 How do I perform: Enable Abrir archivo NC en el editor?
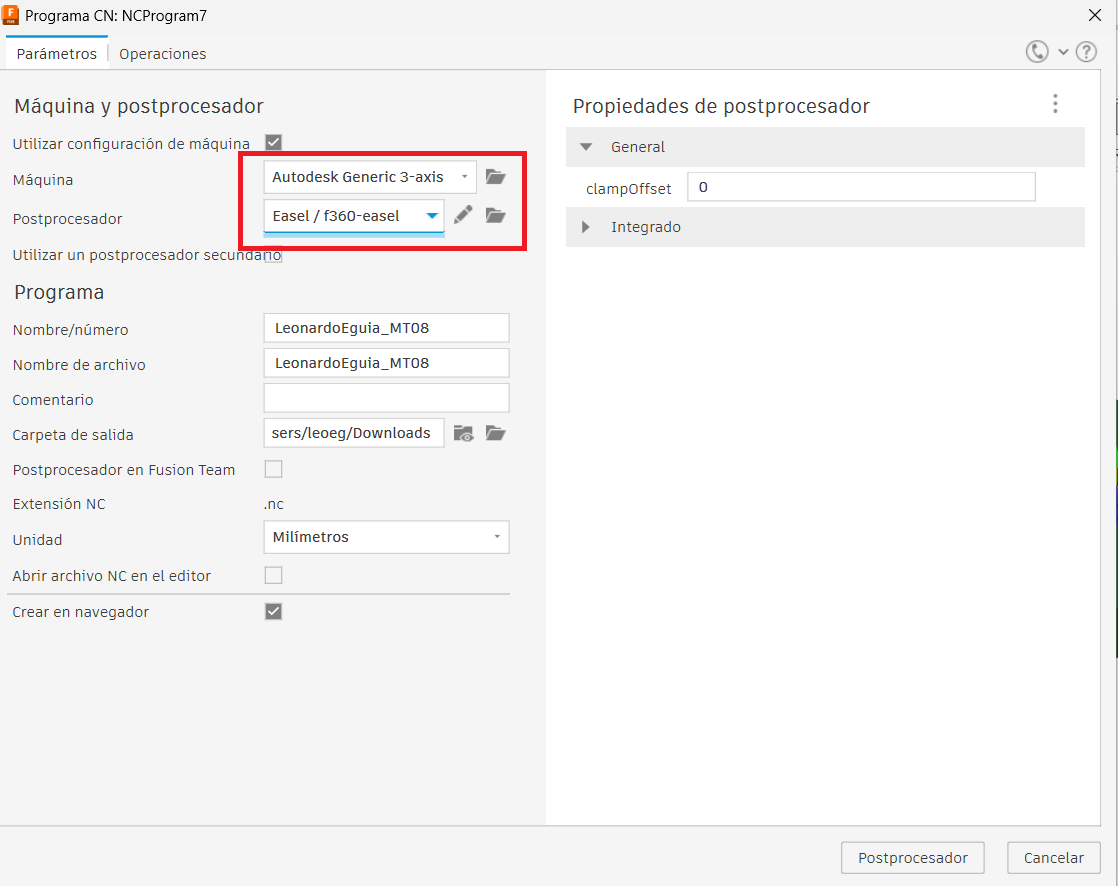tap(274, 575)
